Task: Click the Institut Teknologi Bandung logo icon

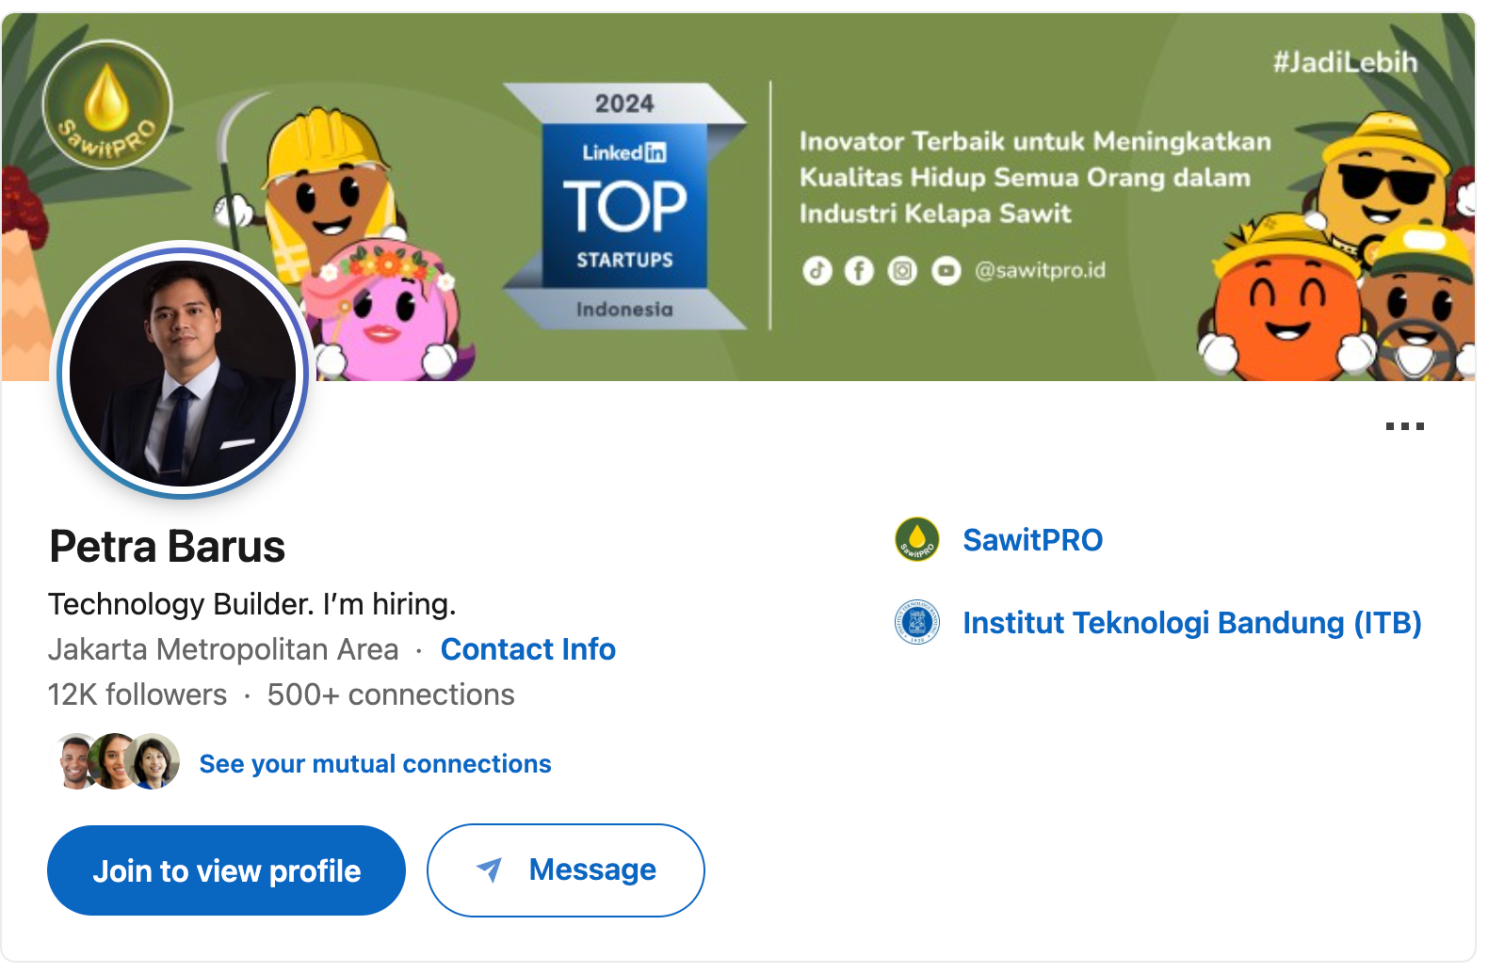Action: (x=917, y=622)
